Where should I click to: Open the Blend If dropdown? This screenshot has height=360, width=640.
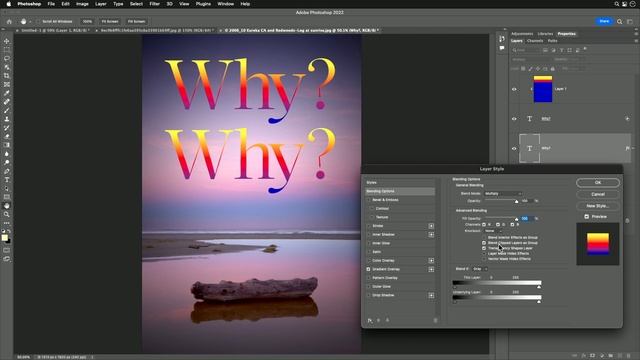coord(480,269)
